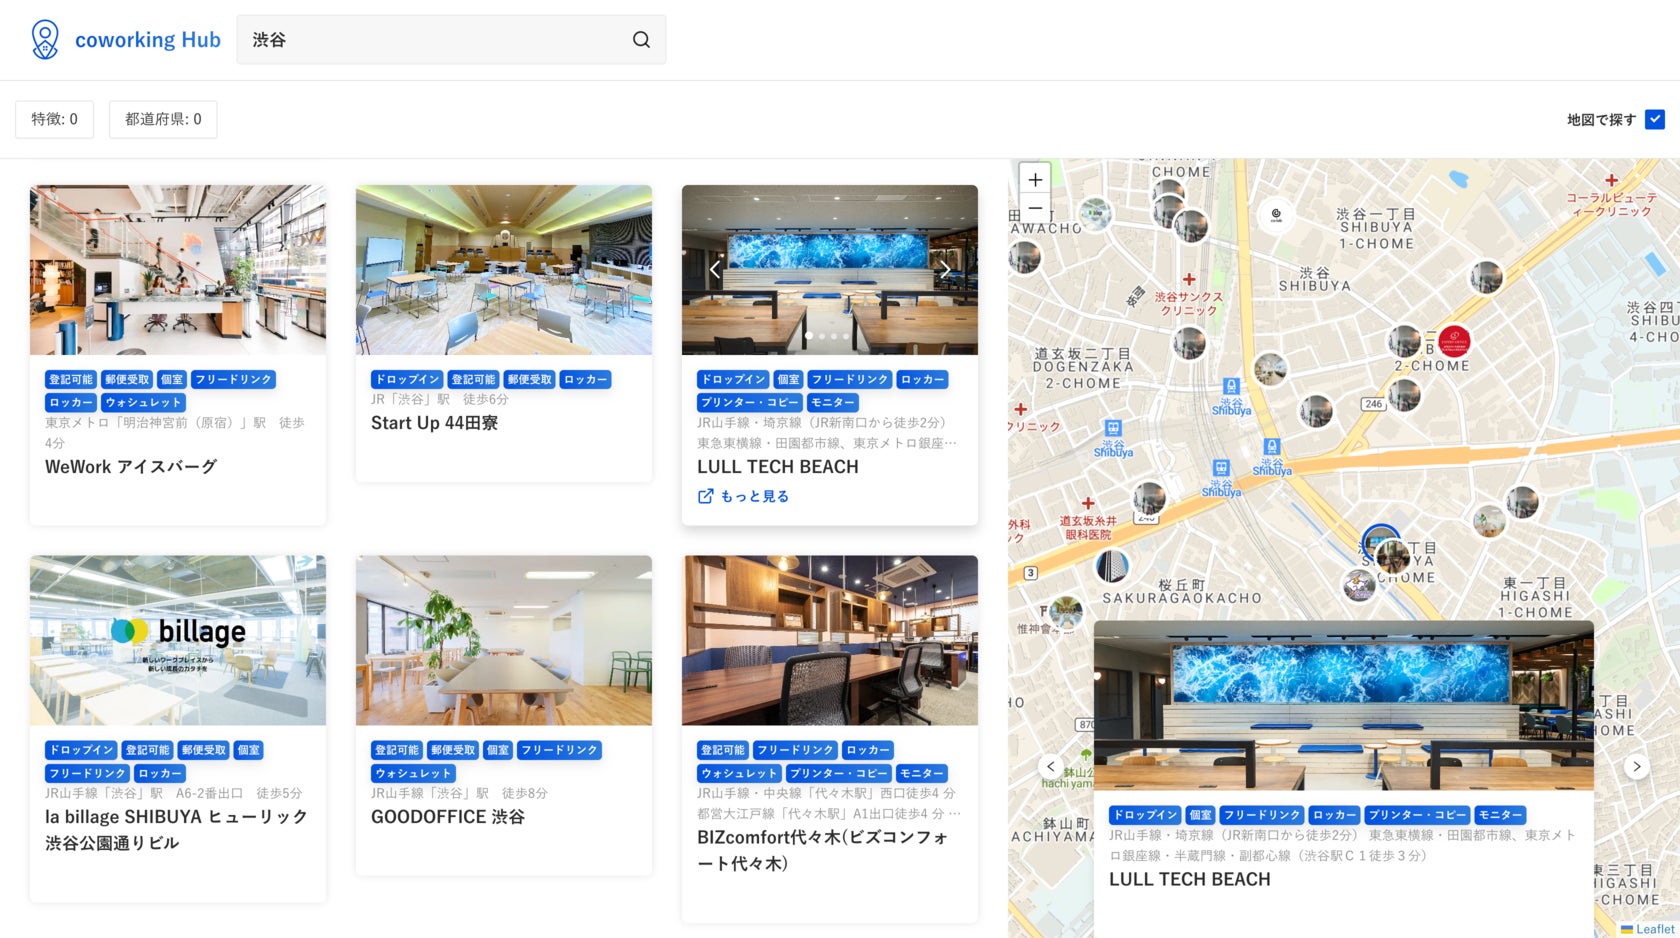The height and width of the screenshot is (938, 1680).
Task: Click 登記可能 tag on la billage card
Action: click(147, 750)
